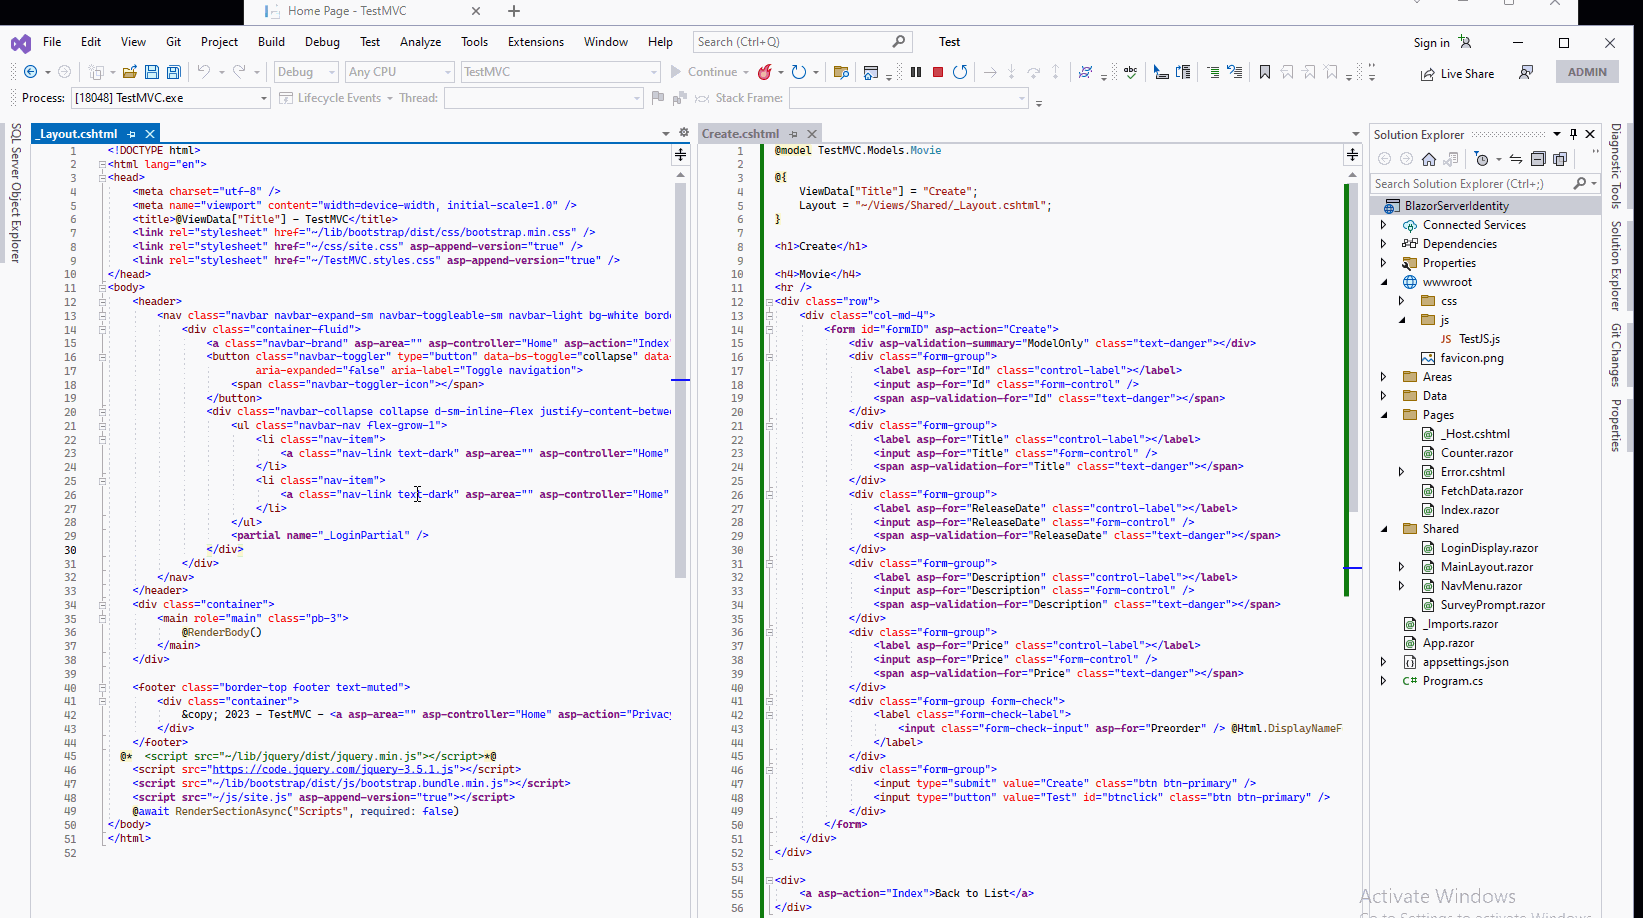The width and height of the screenshot is (1643, 918).
Task: Open the Process TestMVC.exe dropdown
Action: 171,98
